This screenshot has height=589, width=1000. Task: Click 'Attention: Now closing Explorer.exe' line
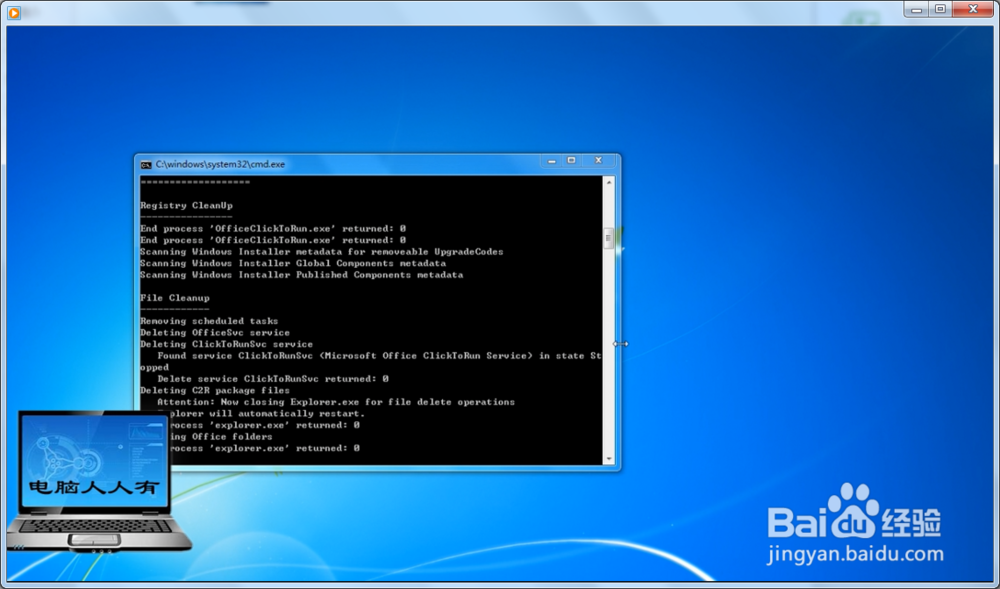336,402
